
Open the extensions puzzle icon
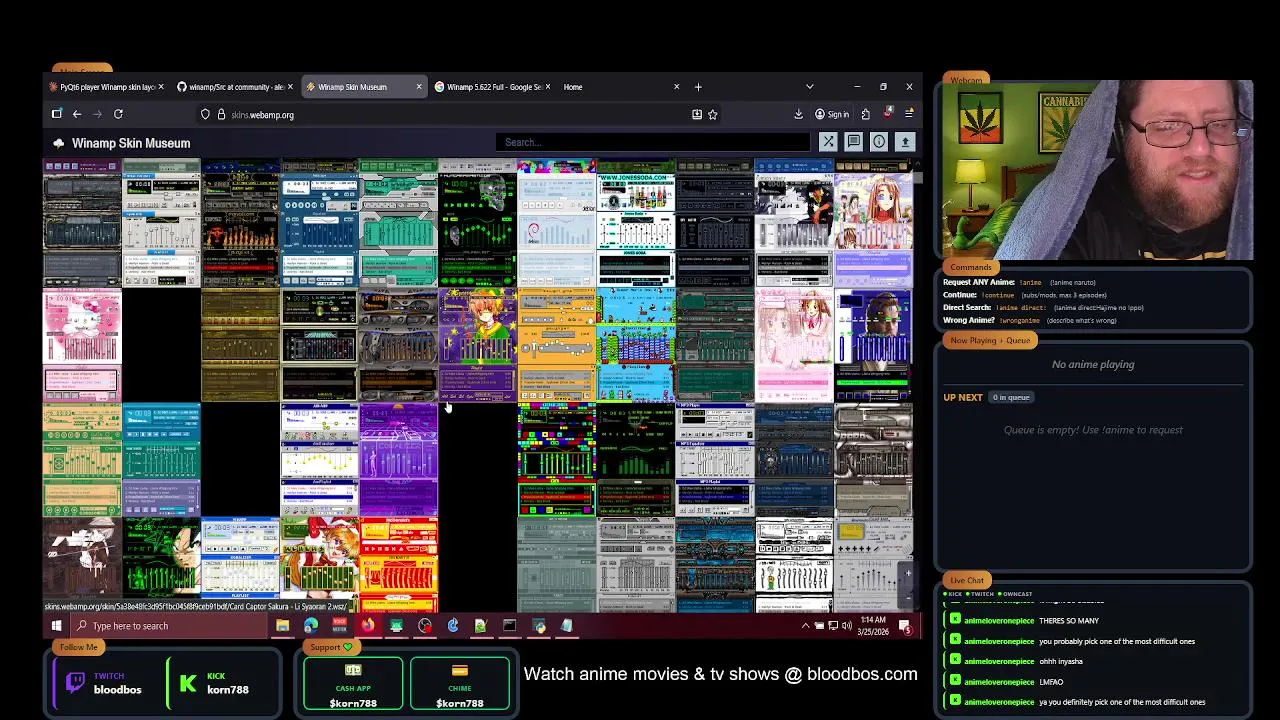(x=866, y=114)
